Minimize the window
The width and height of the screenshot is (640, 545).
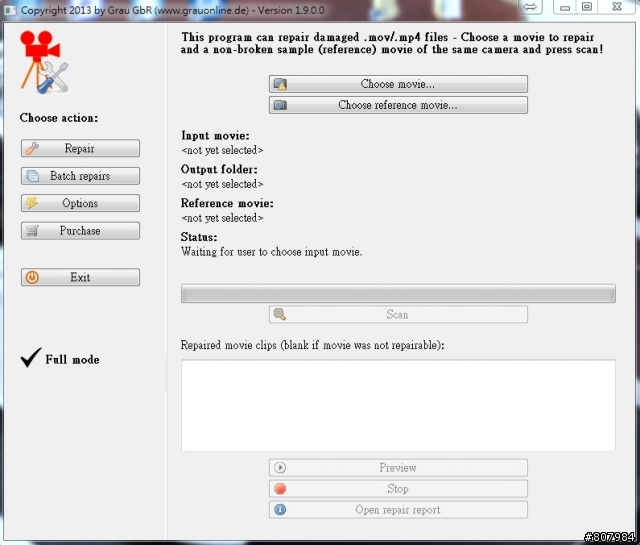[565, 7]
